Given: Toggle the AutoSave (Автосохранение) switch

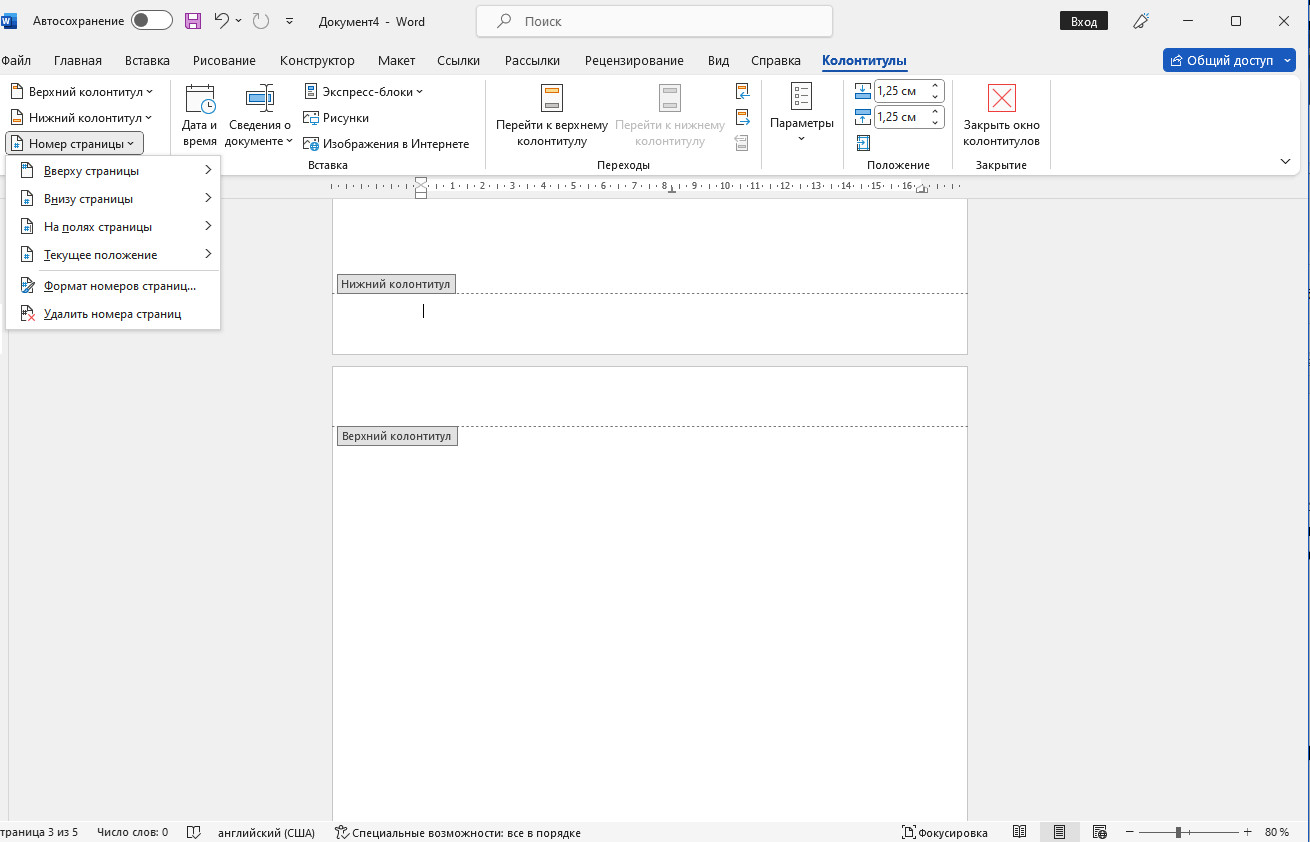Looking at the screenshot, I should pyautogui.click(x=151, y=21).
